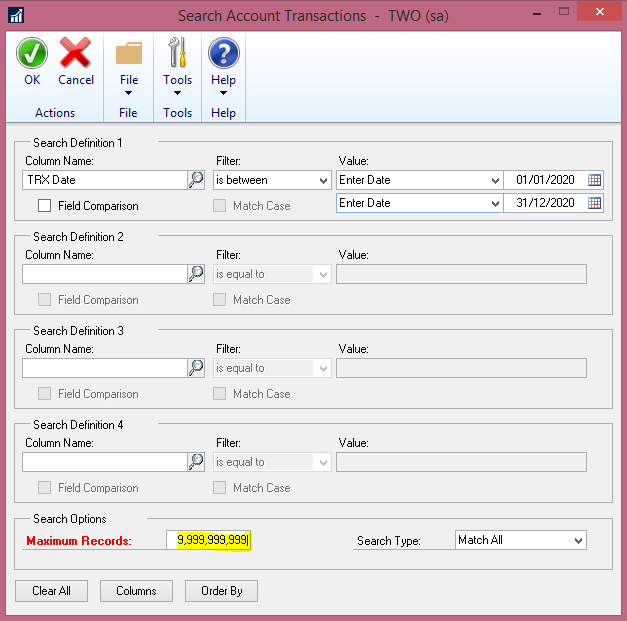Screen dimensions: 627x621
Task: Click Search Definition 2 column name field
Action: tap(105, 274)
